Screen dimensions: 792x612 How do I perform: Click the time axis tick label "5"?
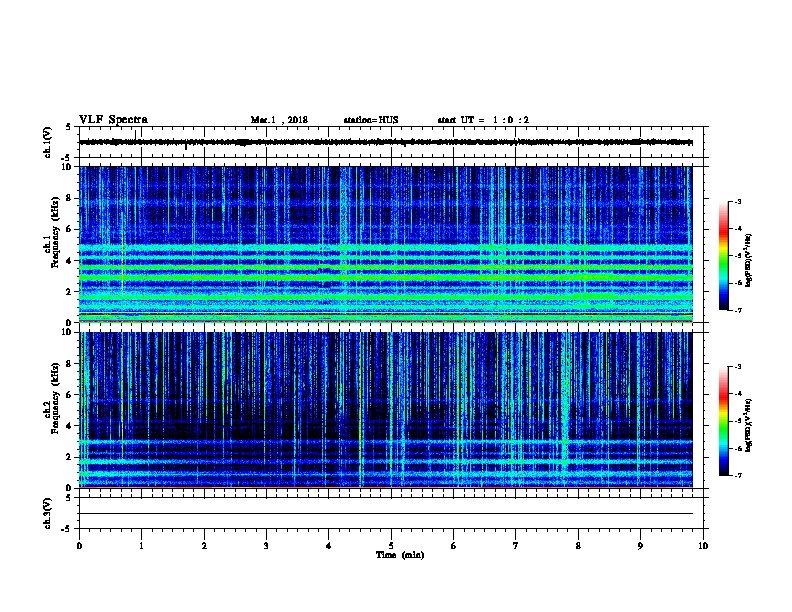pyautogui.click(x=391, y=546)
